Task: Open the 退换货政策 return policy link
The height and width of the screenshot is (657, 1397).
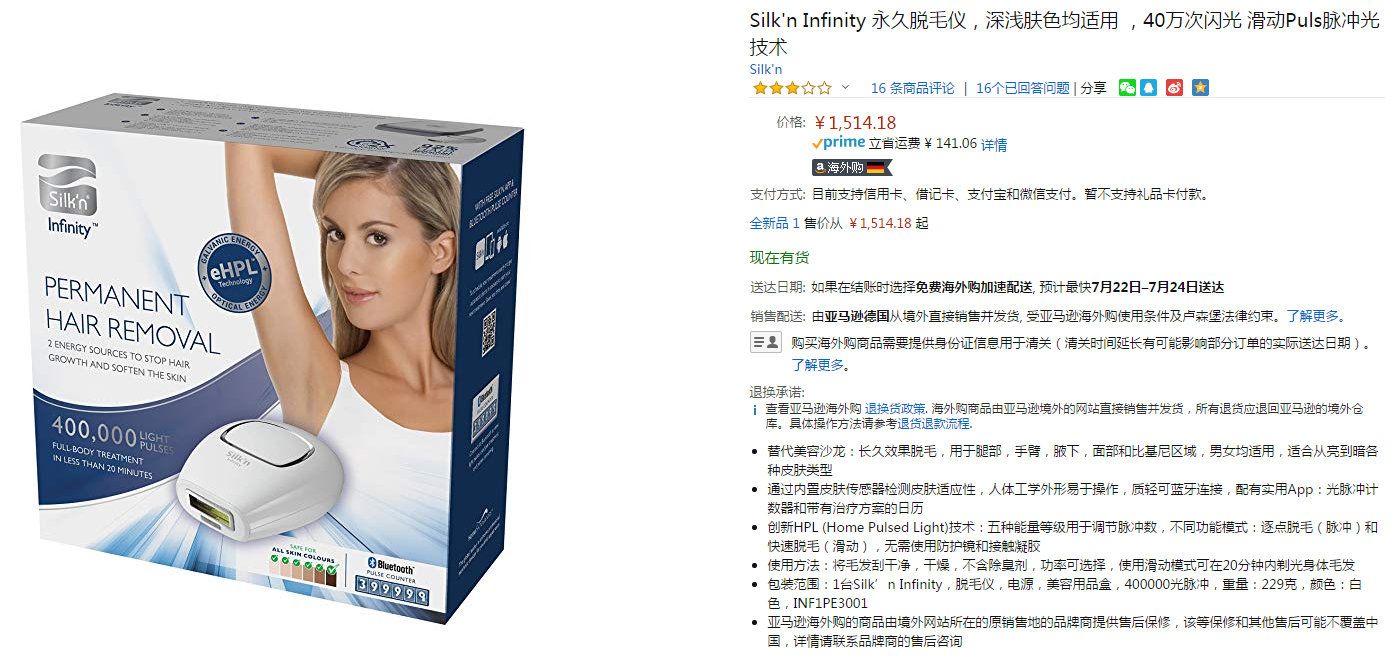Action: point(895,409)
